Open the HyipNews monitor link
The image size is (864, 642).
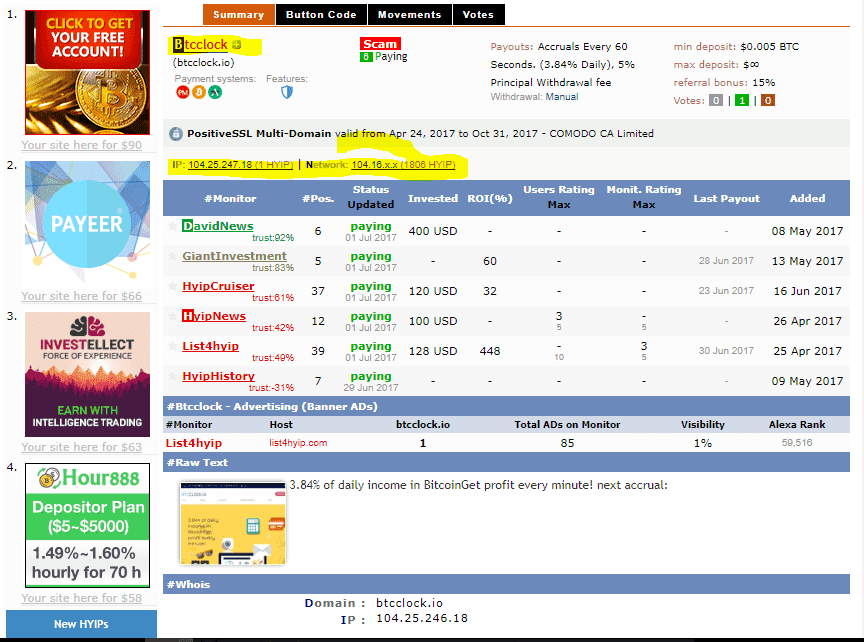point(214,316)
